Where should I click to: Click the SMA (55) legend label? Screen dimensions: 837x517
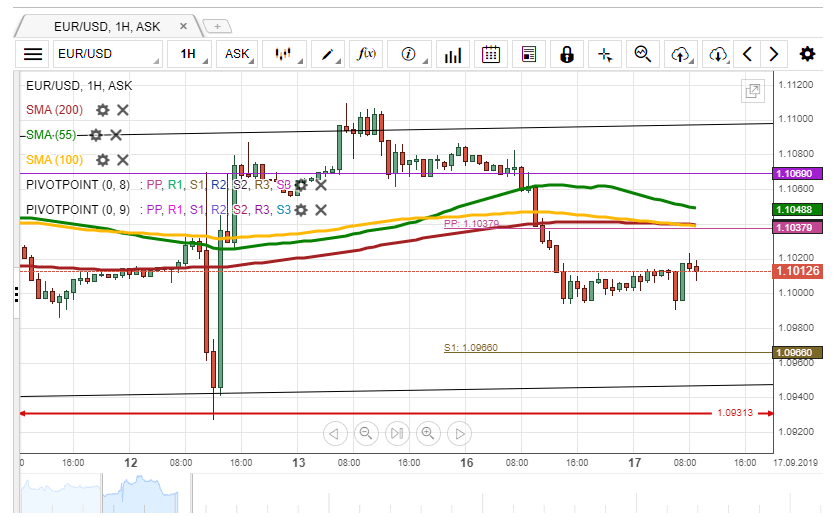[51, 135]
